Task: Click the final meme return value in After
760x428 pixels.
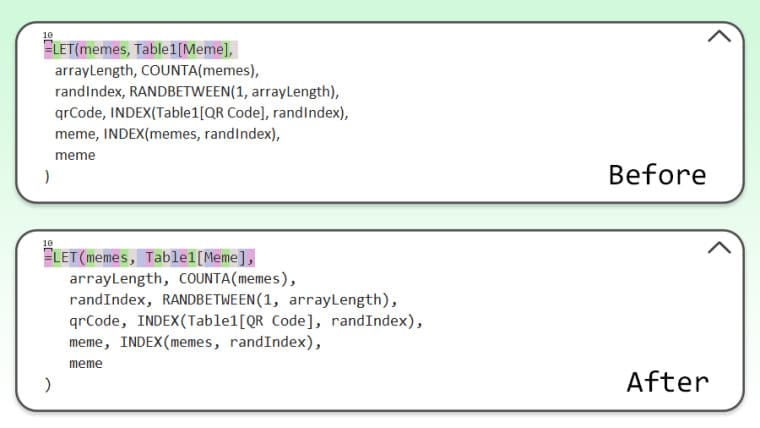Action: tap(85, 363)
